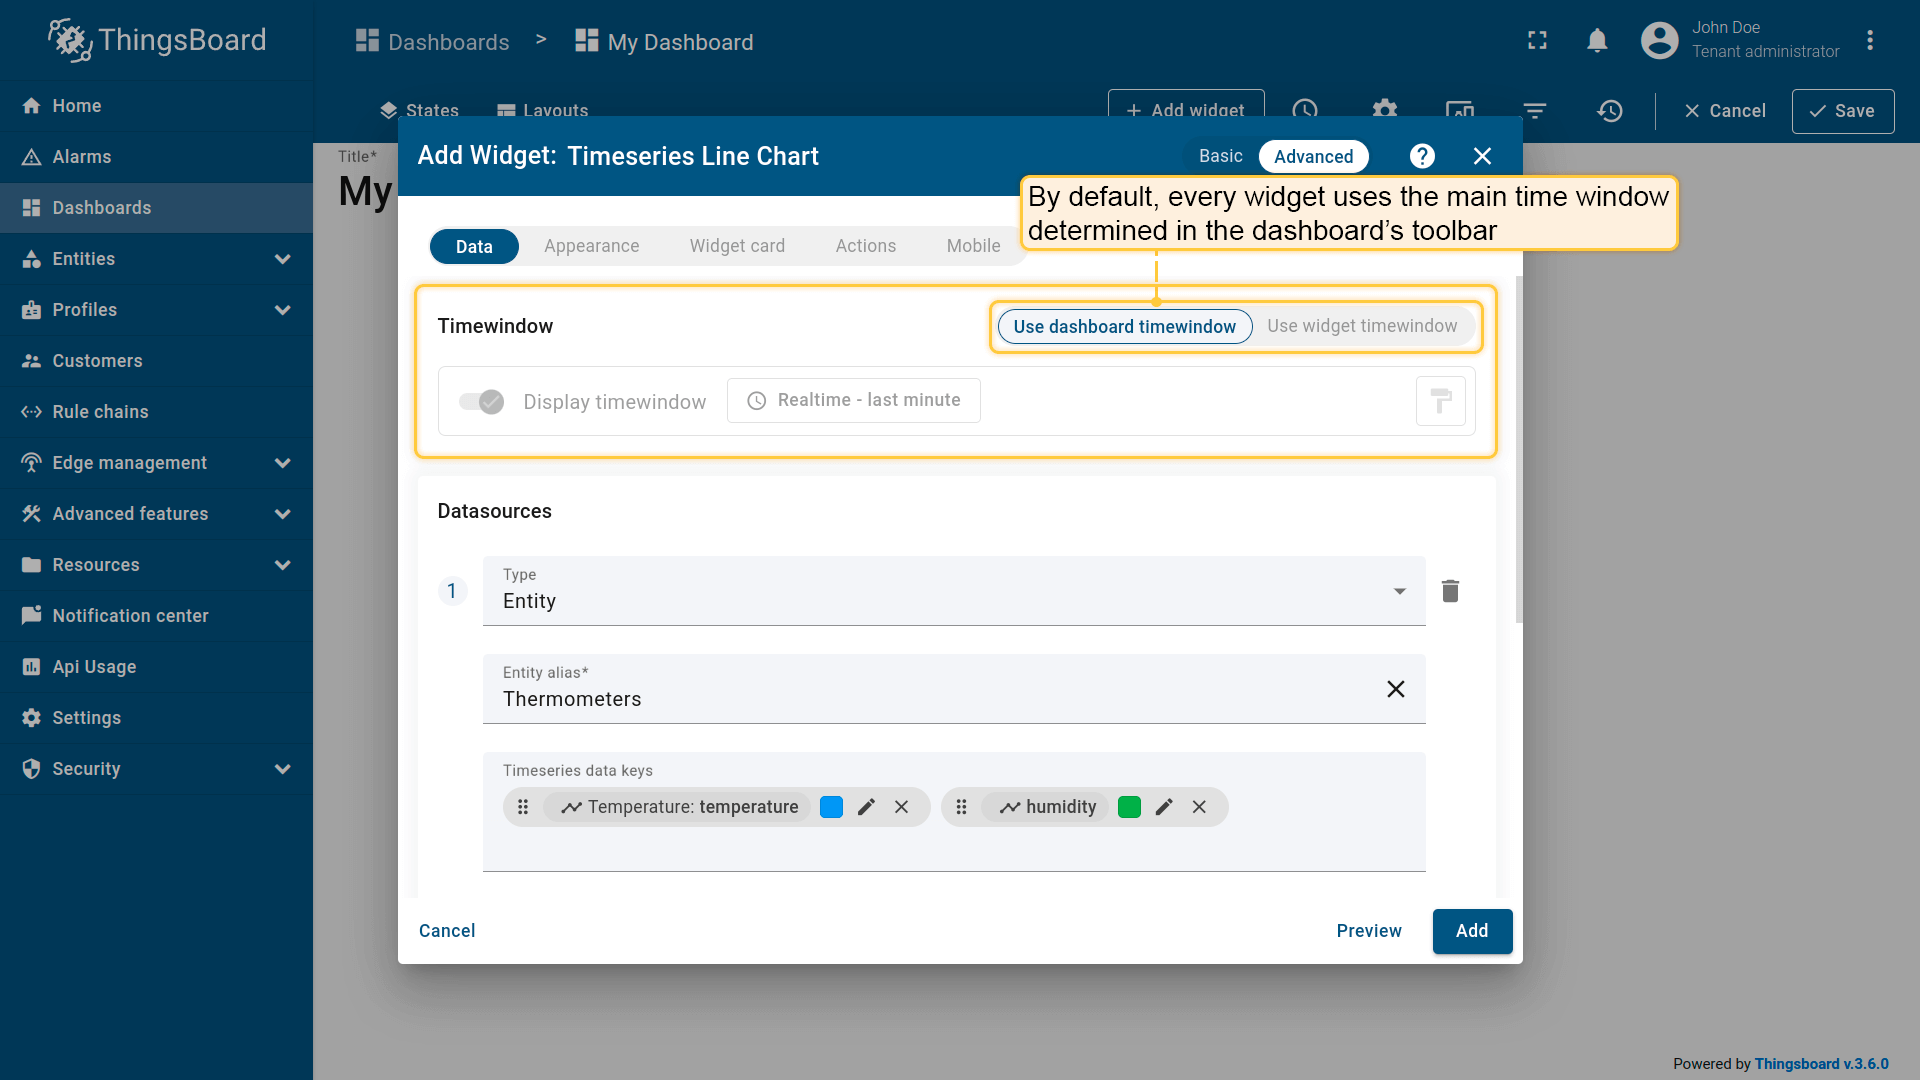The width and height of the screenshot is (1920, 1080).
Task: Click timewindow style paint roller icon
Action: [x=1440, y=401]
